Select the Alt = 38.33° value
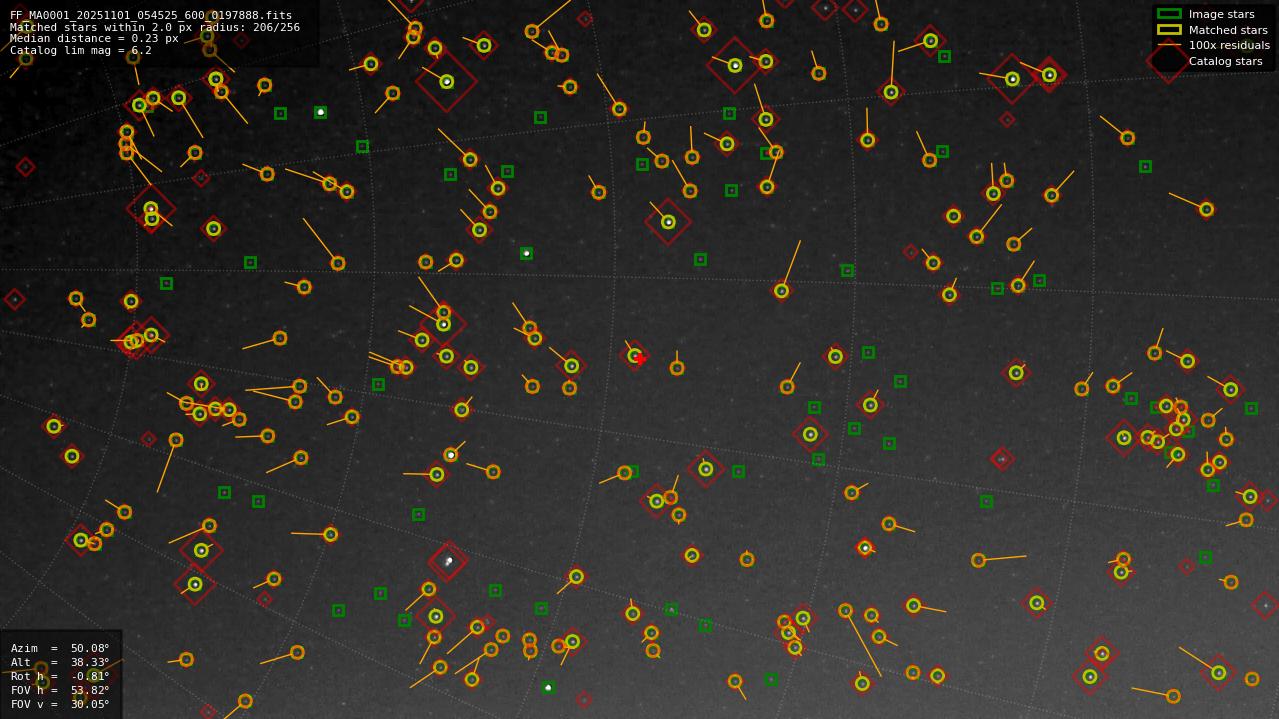Image resolution: width=1279 pixels, height=719 pixels. (x=60, y=662)
